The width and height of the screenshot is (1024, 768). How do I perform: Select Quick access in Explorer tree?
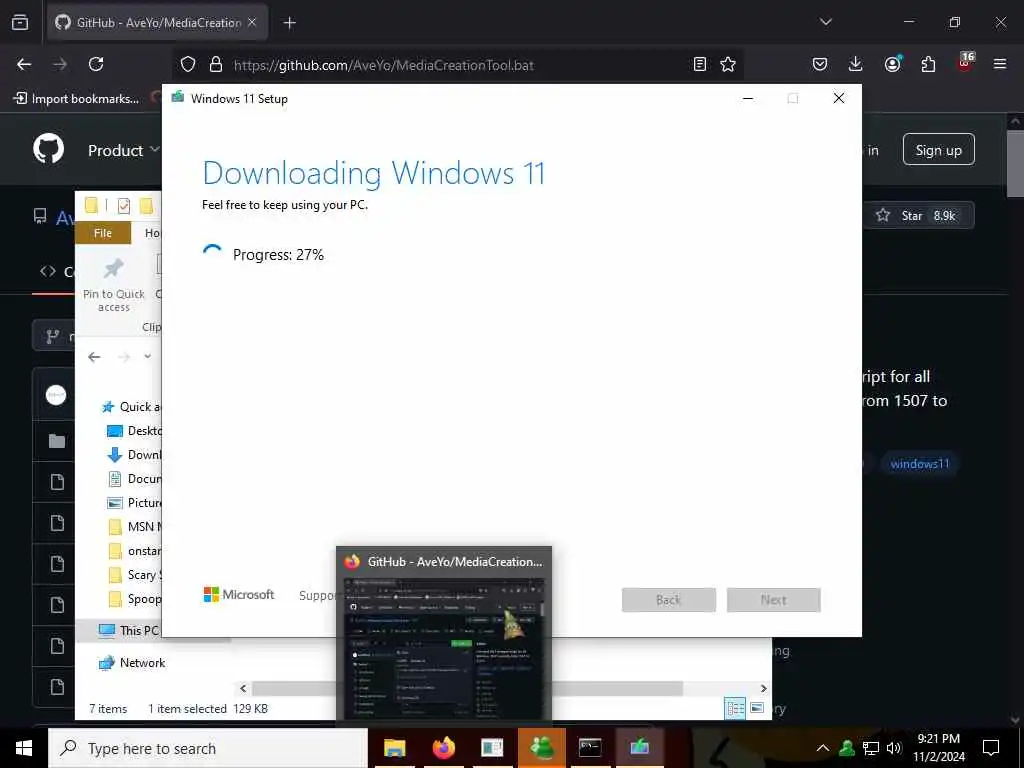131,407
